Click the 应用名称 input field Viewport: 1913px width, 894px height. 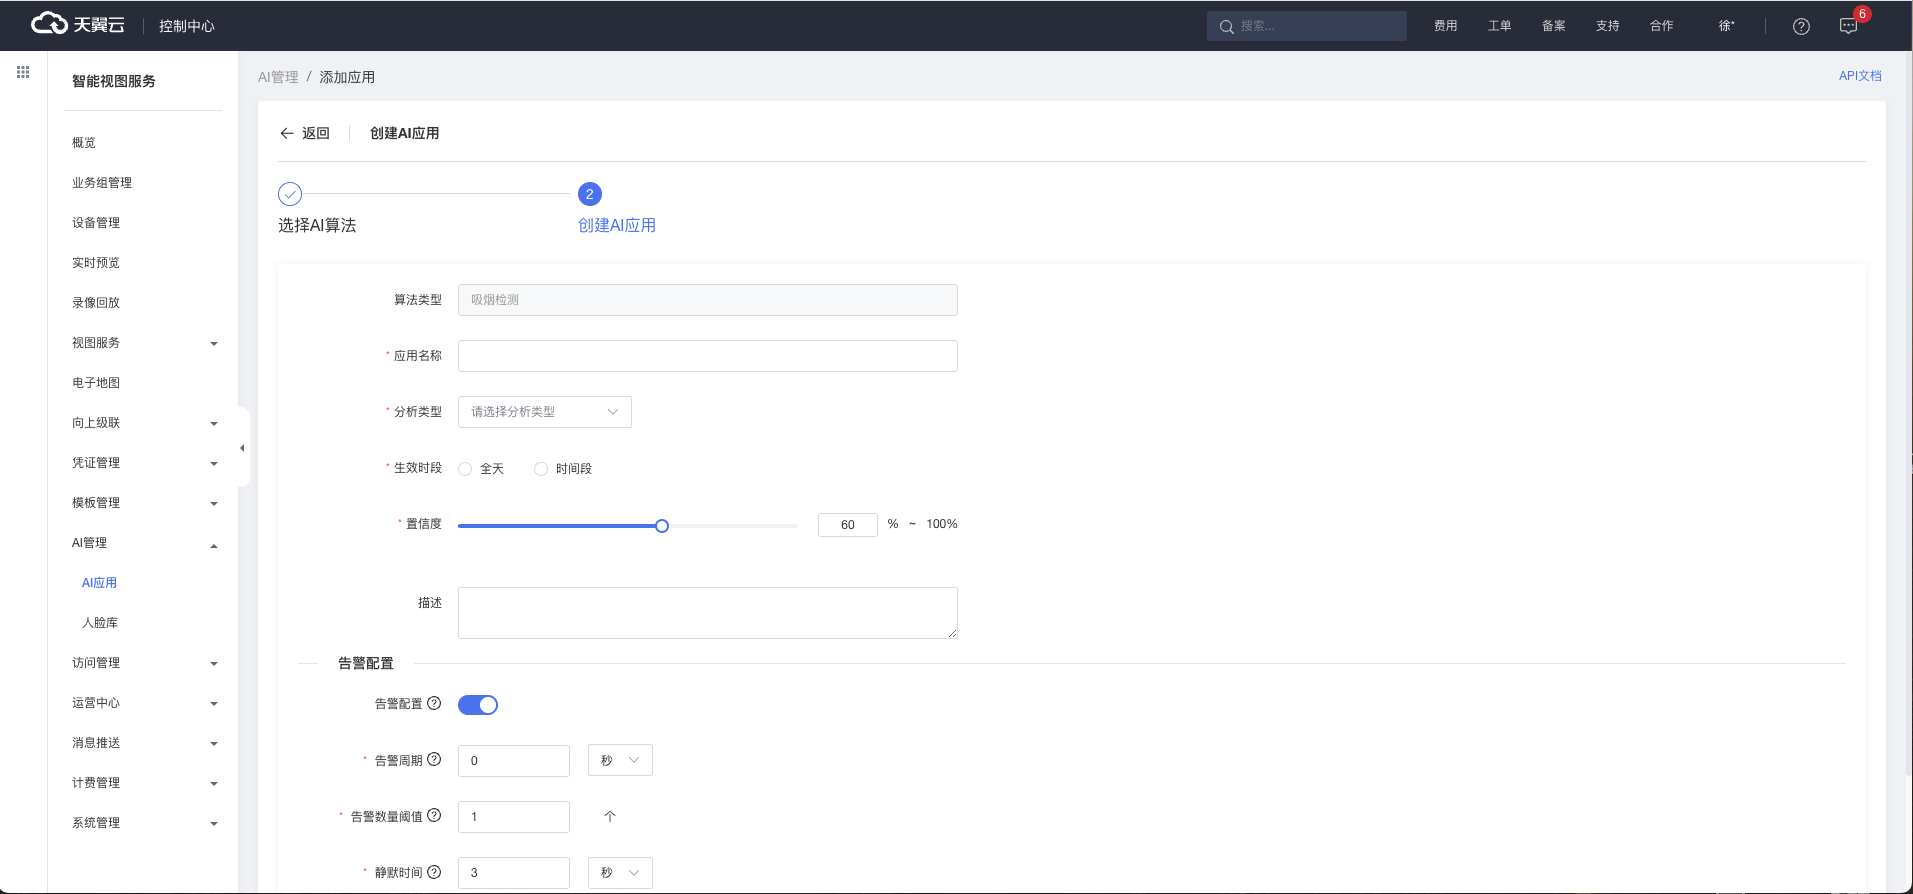707,356
